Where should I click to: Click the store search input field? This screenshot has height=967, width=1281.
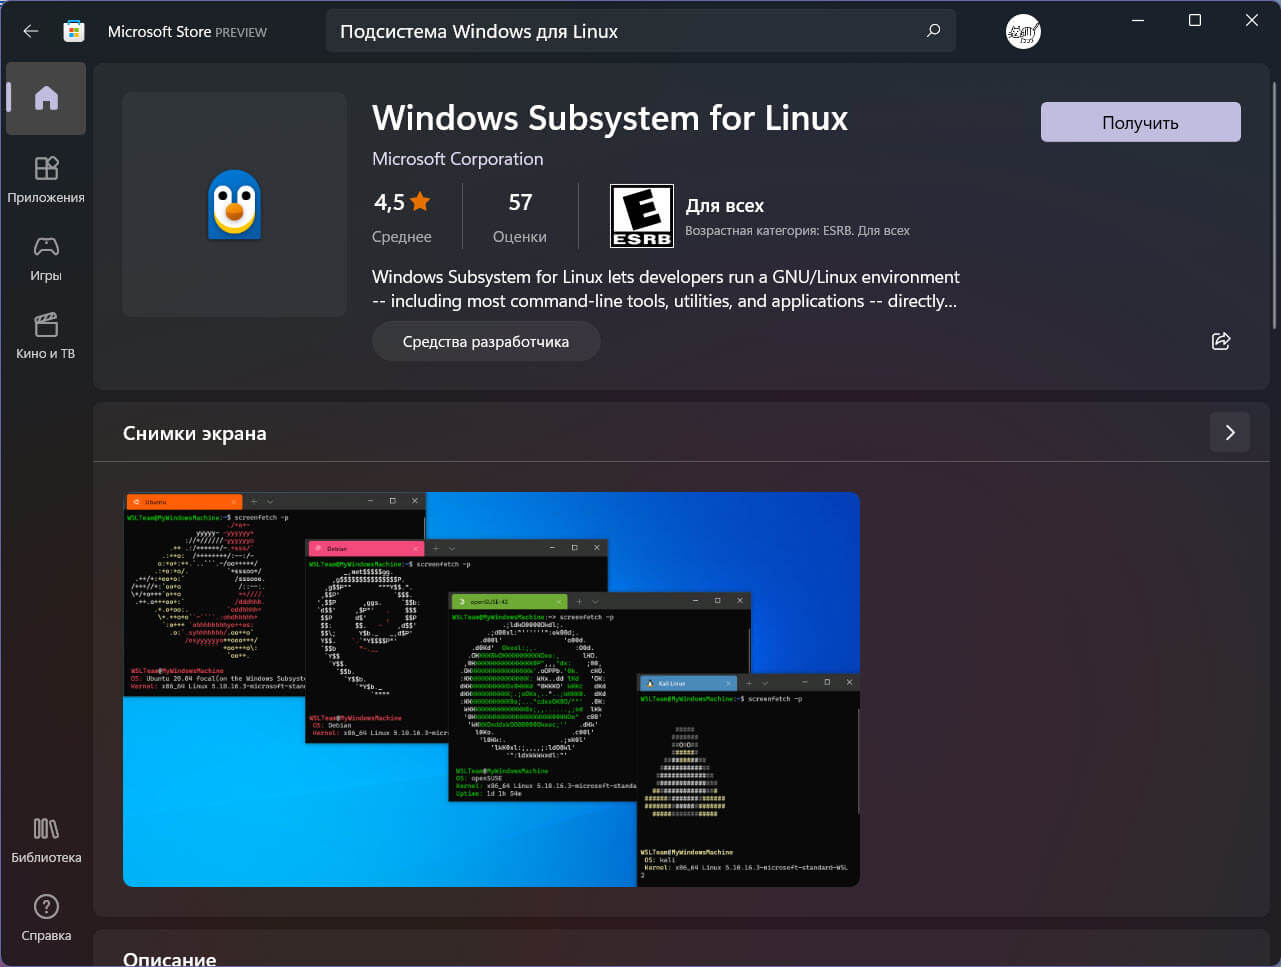click(640, 31)
